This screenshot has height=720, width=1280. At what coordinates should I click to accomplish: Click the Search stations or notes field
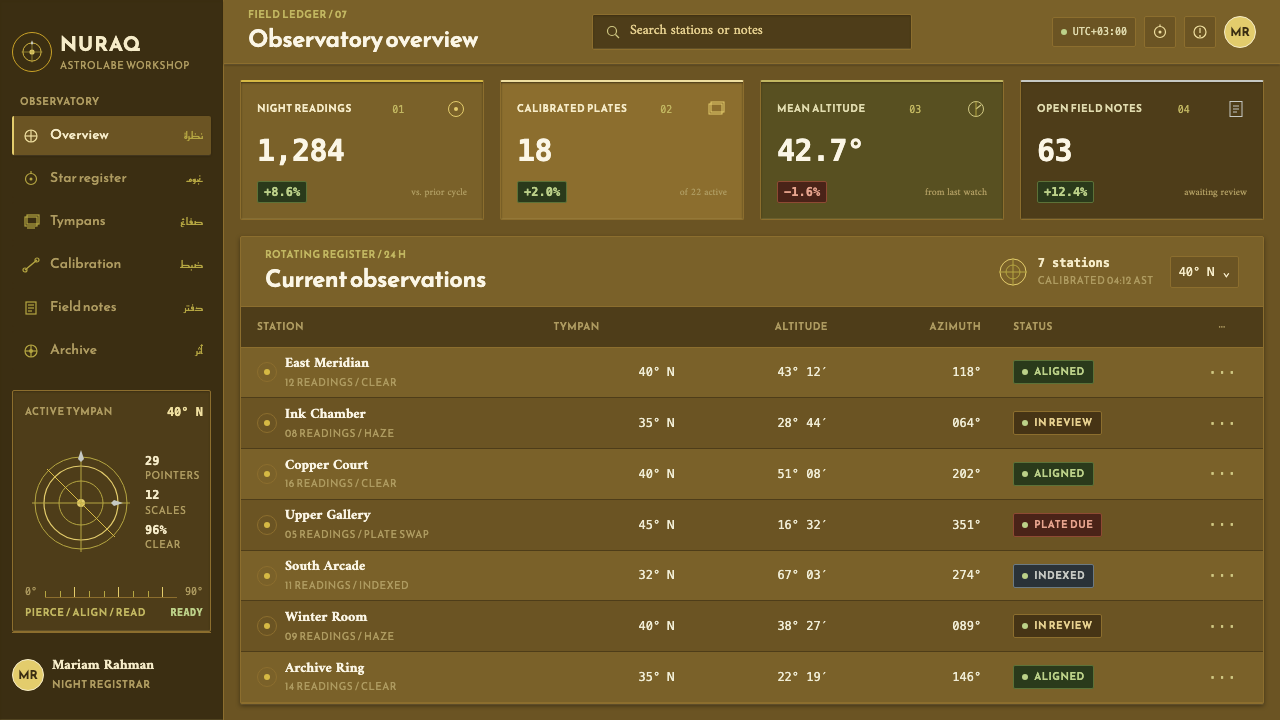click(x=752, y=32)
